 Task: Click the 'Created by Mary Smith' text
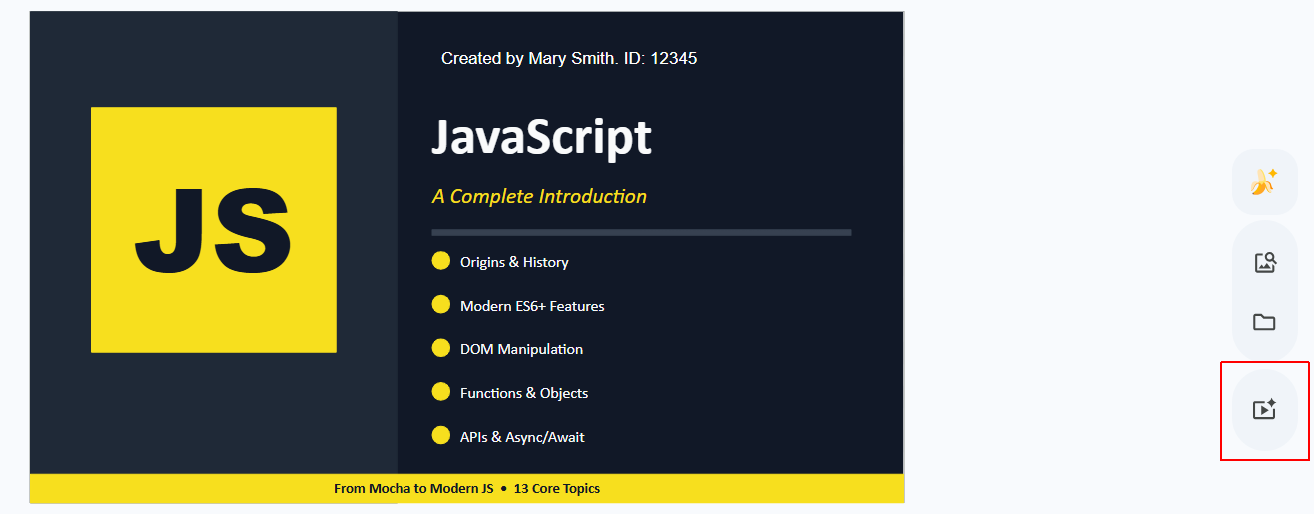tap(568, 58)
